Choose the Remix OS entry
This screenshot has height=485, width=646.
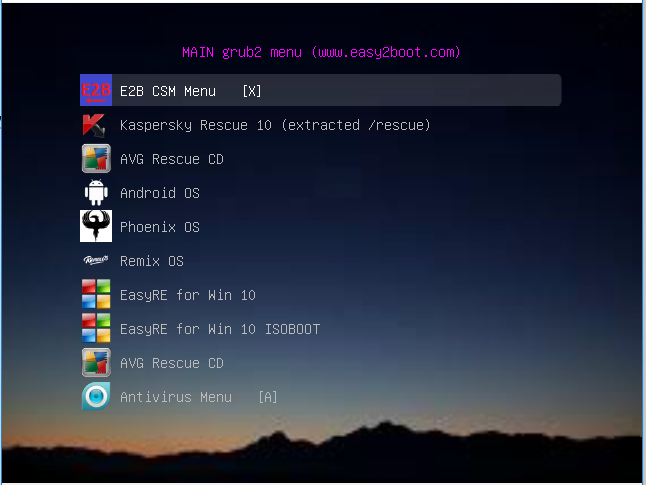point(152,261)
